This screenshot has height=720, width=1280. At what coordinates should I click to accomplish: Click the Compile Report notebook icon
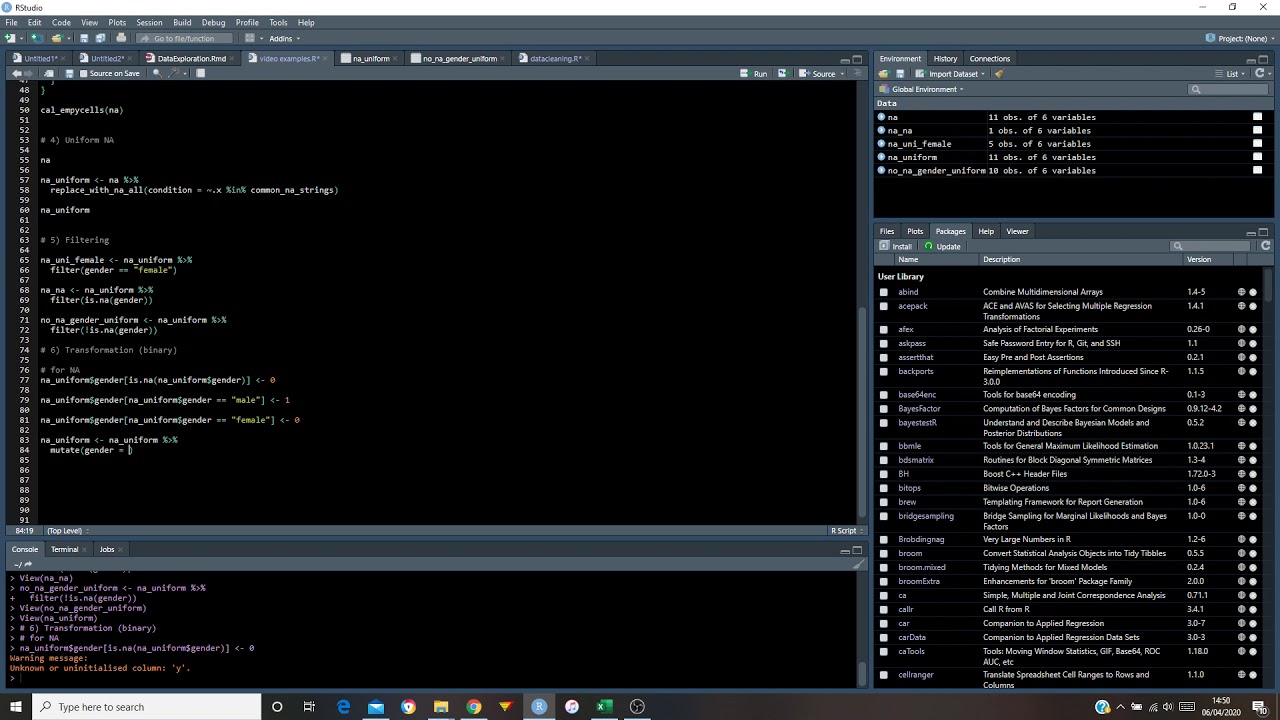coord(201,74)
